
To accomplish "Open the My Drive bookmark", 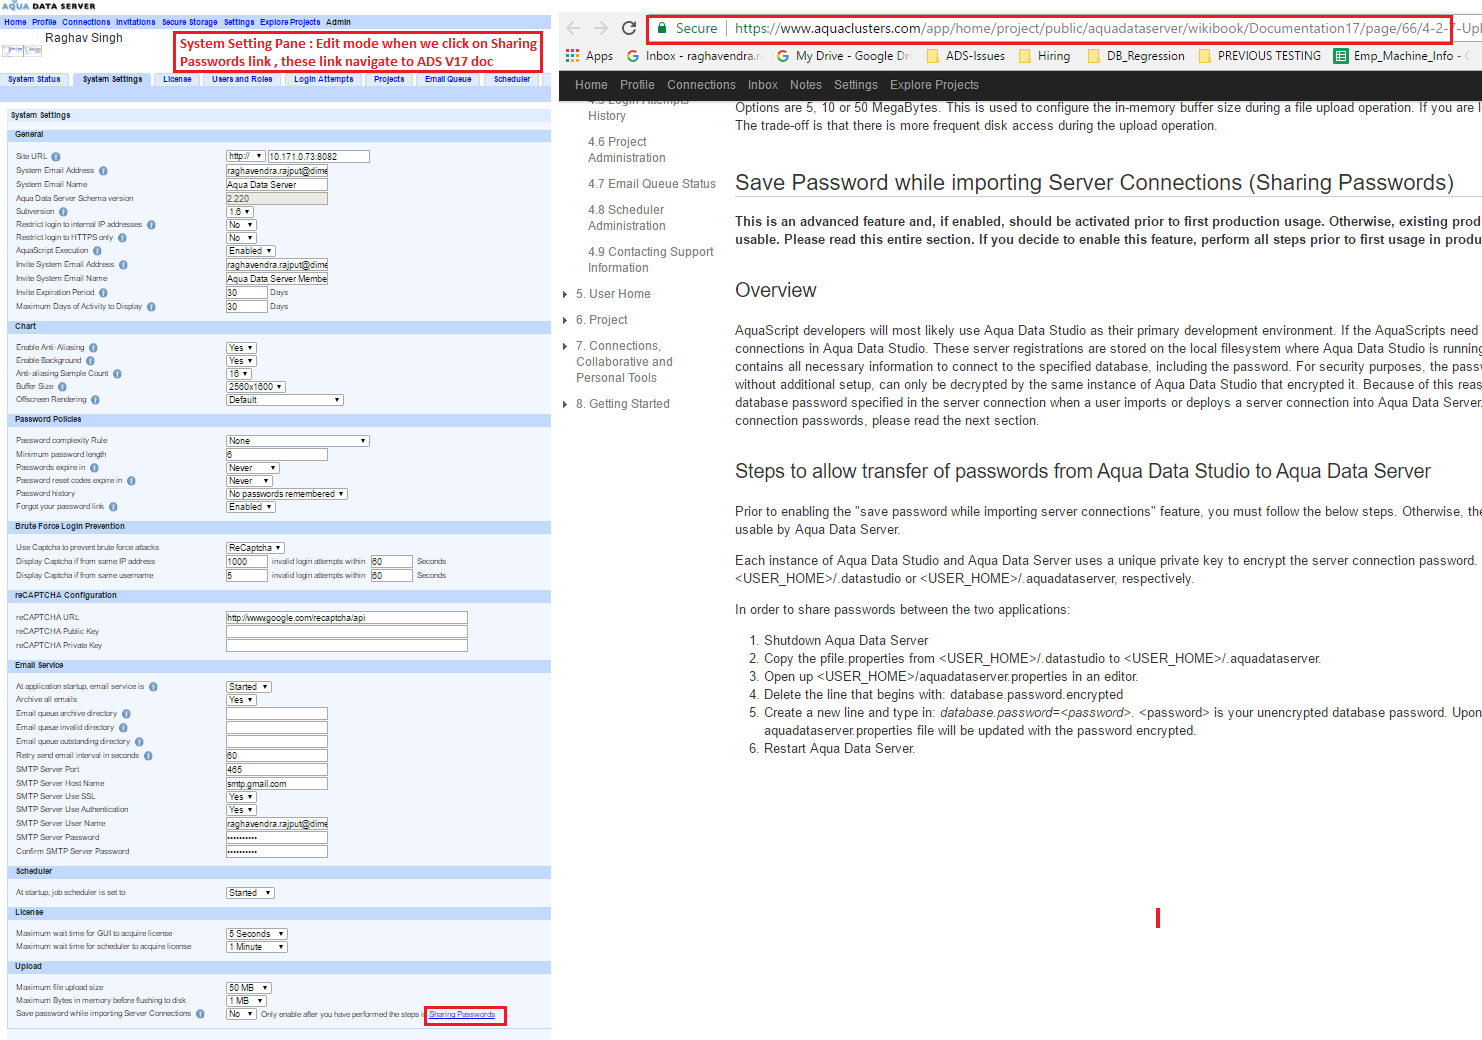I will 844,56.
